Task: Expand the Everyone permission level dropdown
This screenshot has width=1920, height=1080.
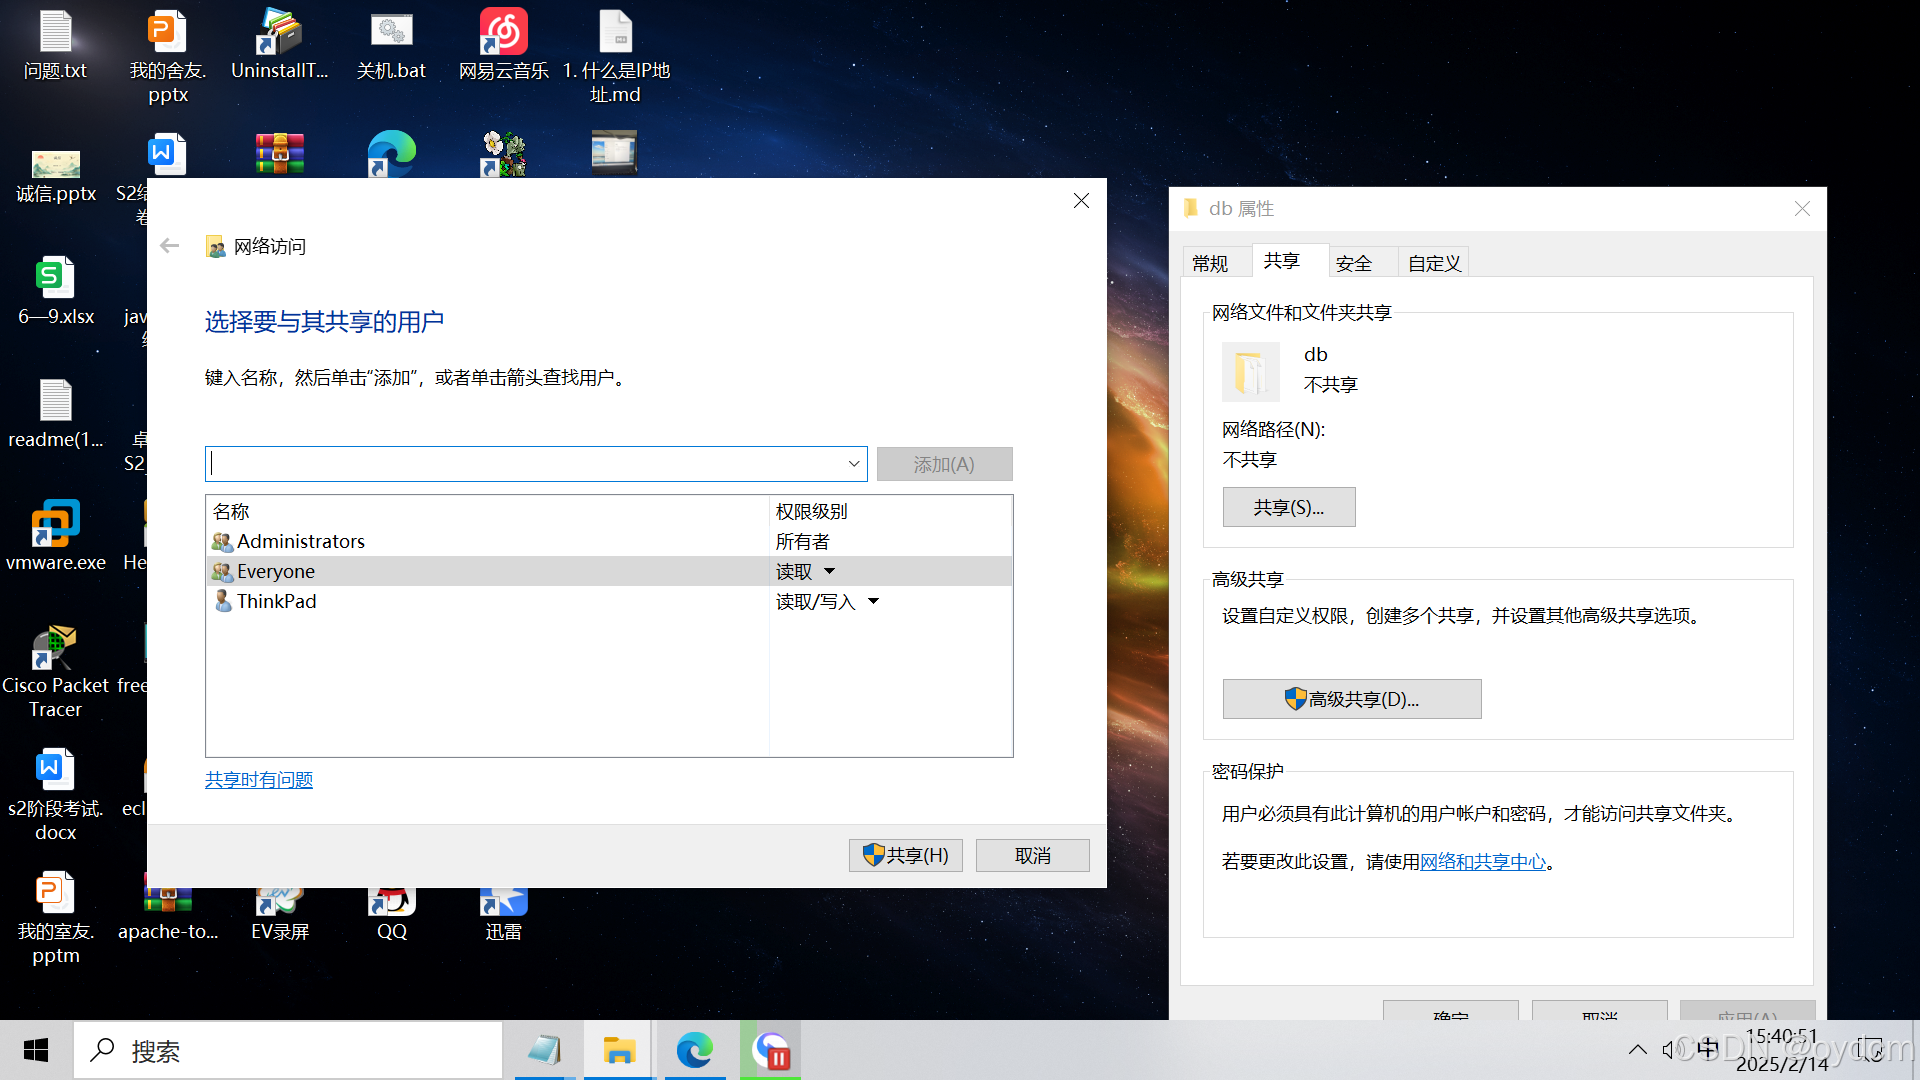Action: point(829,571)
